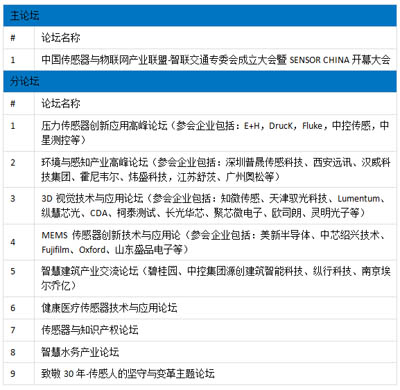Select the 环境与感知产业高峰论坛 row
The height and width of the screenshot is (390, 400).
(x=200, y=169)
